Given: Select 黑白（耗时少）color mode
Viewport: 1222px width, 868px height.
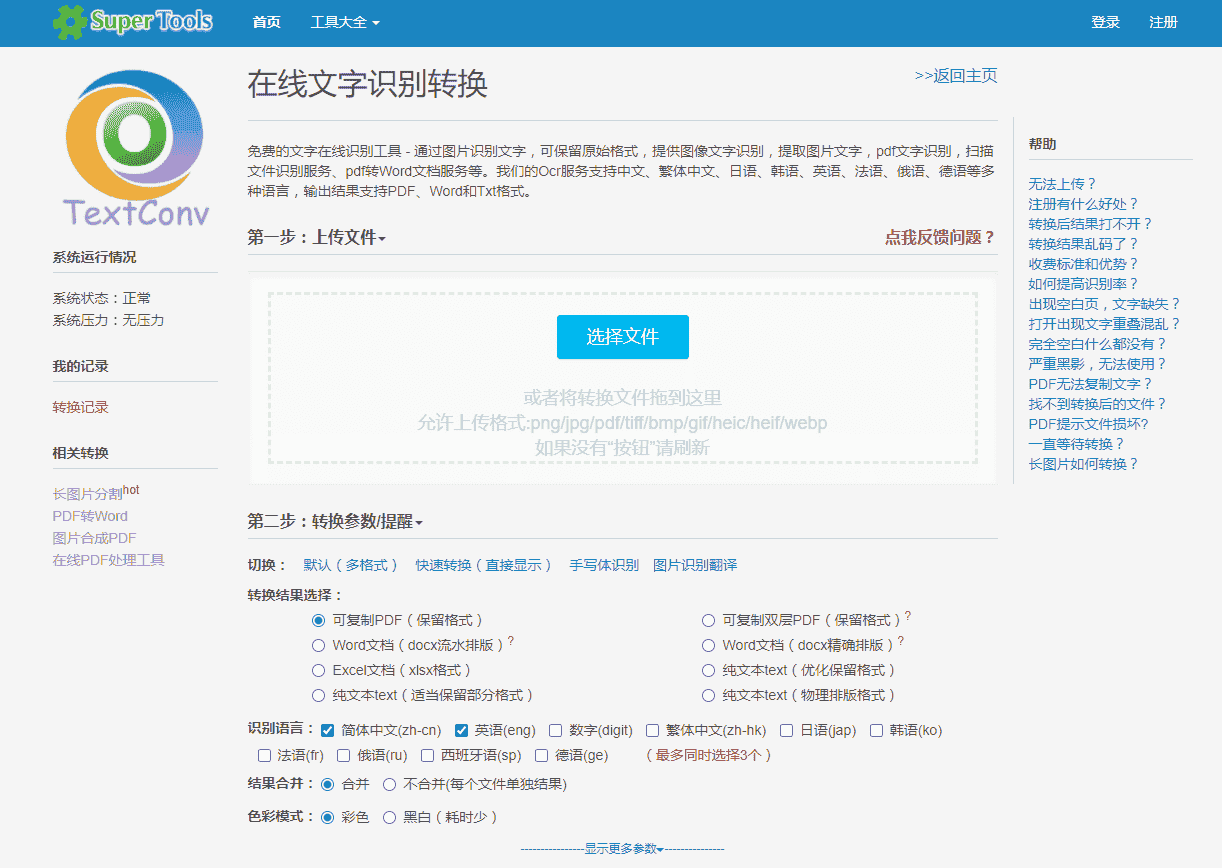Looking at the screenshot, I should click(x=390, y=817).
